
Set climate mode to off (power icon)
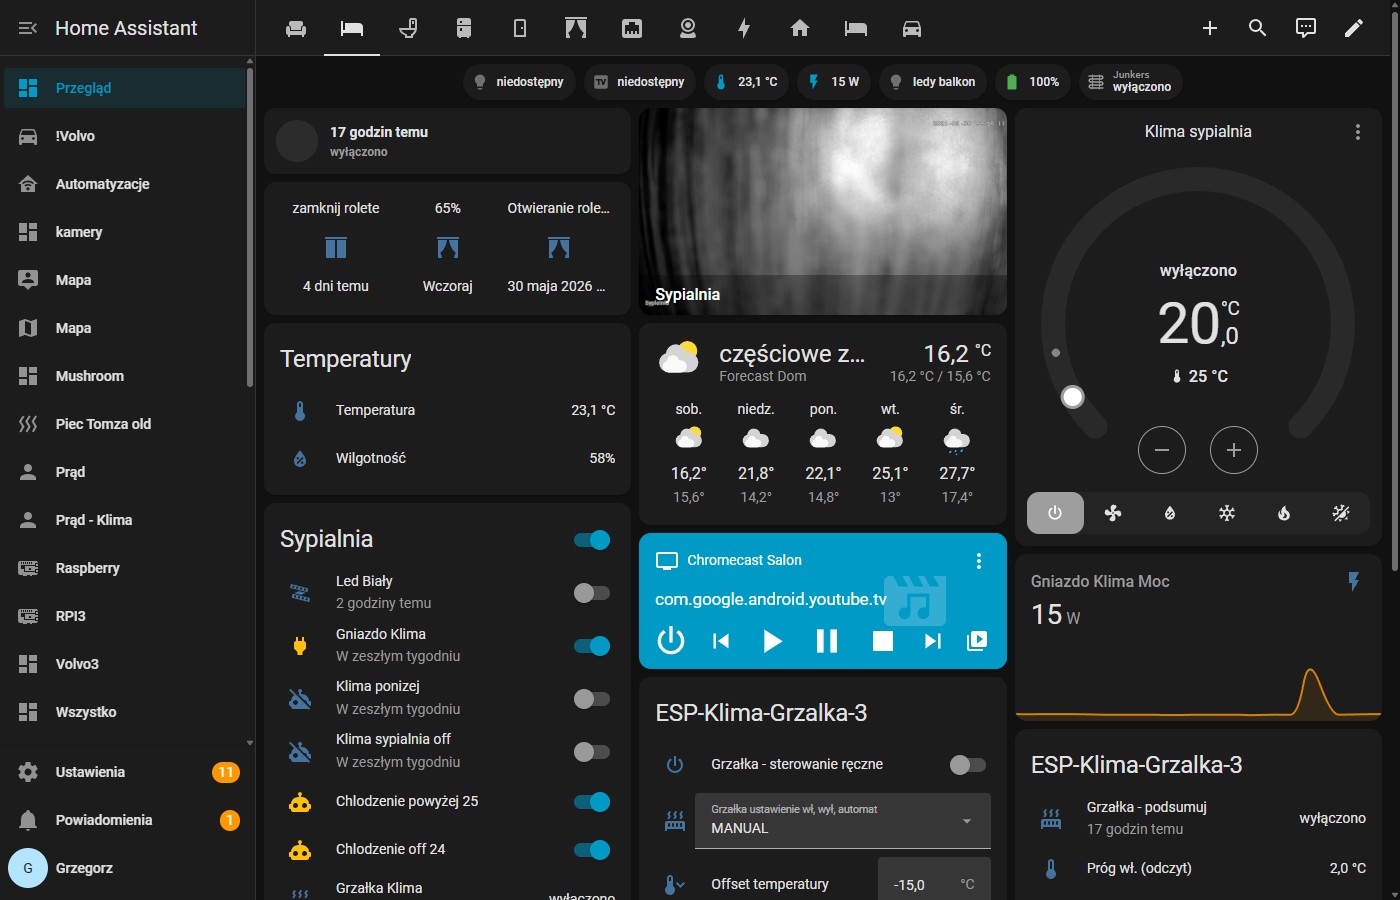click(1055, 513)
